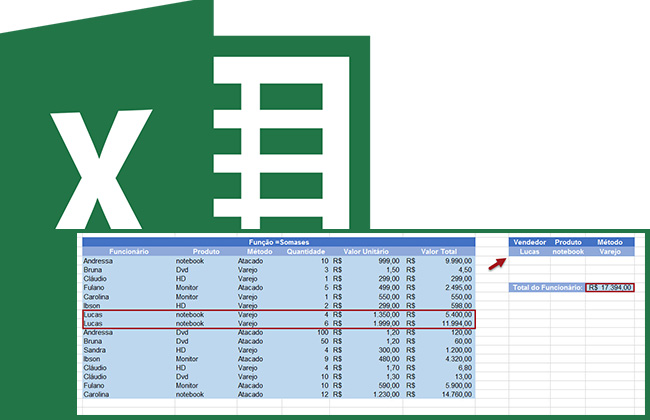Image resolution: width=650 pixels, height=420 pixels.
Task: Select 'Varejo' cell under criteria Método header
Action: [610, 252]
